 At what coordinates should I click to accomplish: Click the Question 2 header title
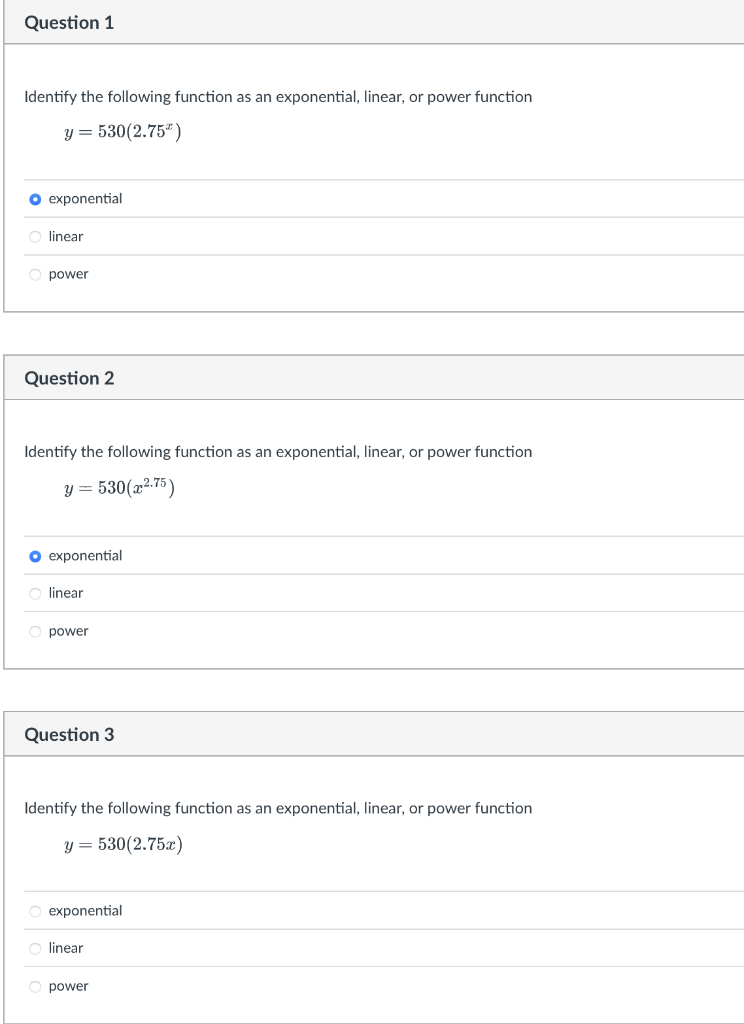[69, 378]
